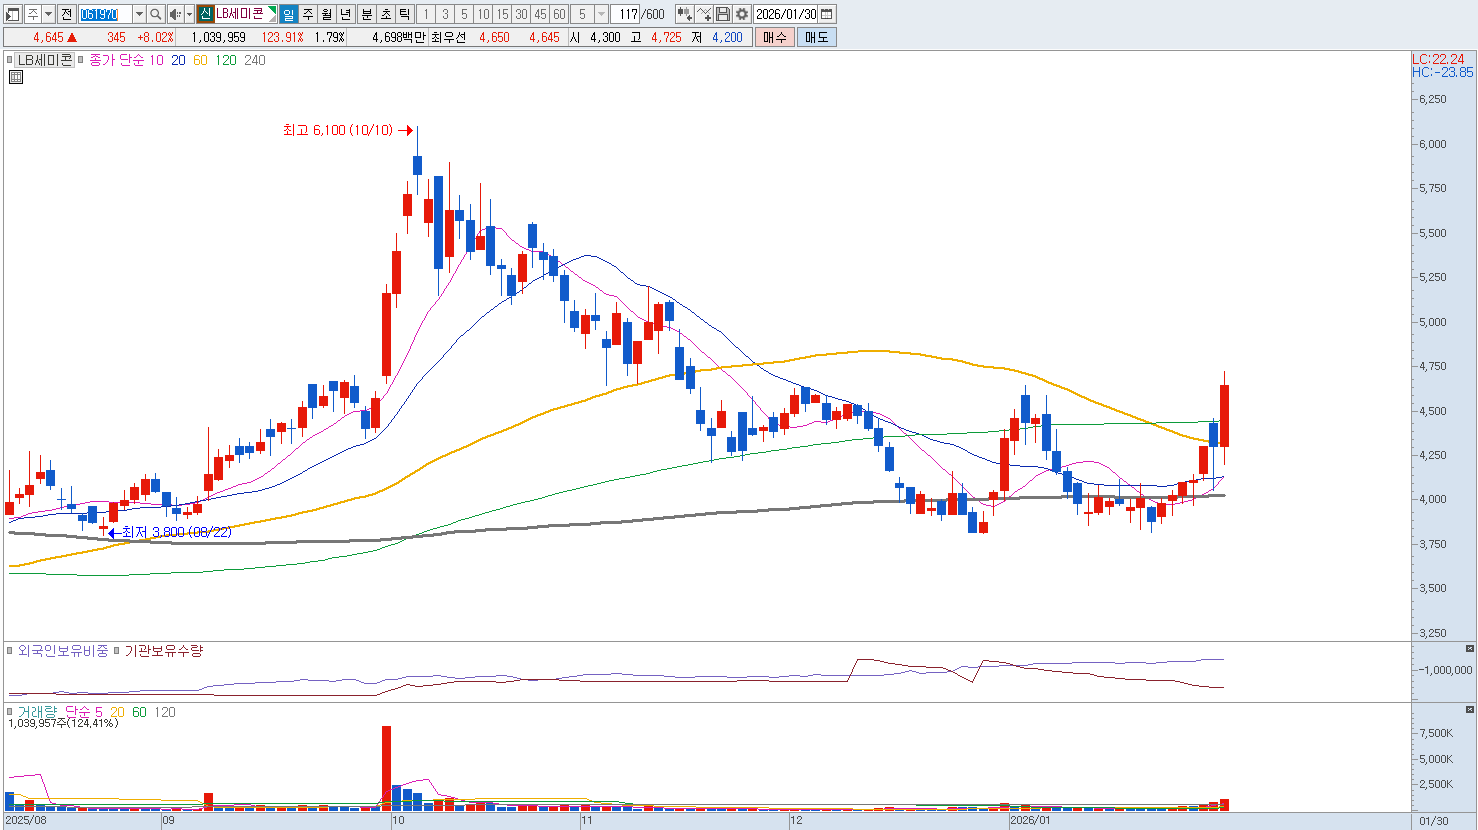Click the stock search magnifier icon
Screen dimensions: 1478x830
(x=156, y=14)
